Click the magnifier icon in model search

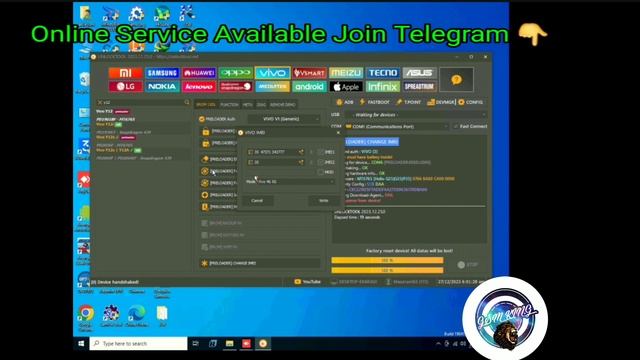tap(187, 102)
